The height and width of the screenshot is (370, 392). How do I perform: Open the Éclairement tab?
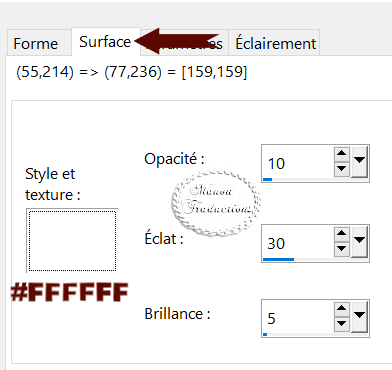(x=275, y=43)
